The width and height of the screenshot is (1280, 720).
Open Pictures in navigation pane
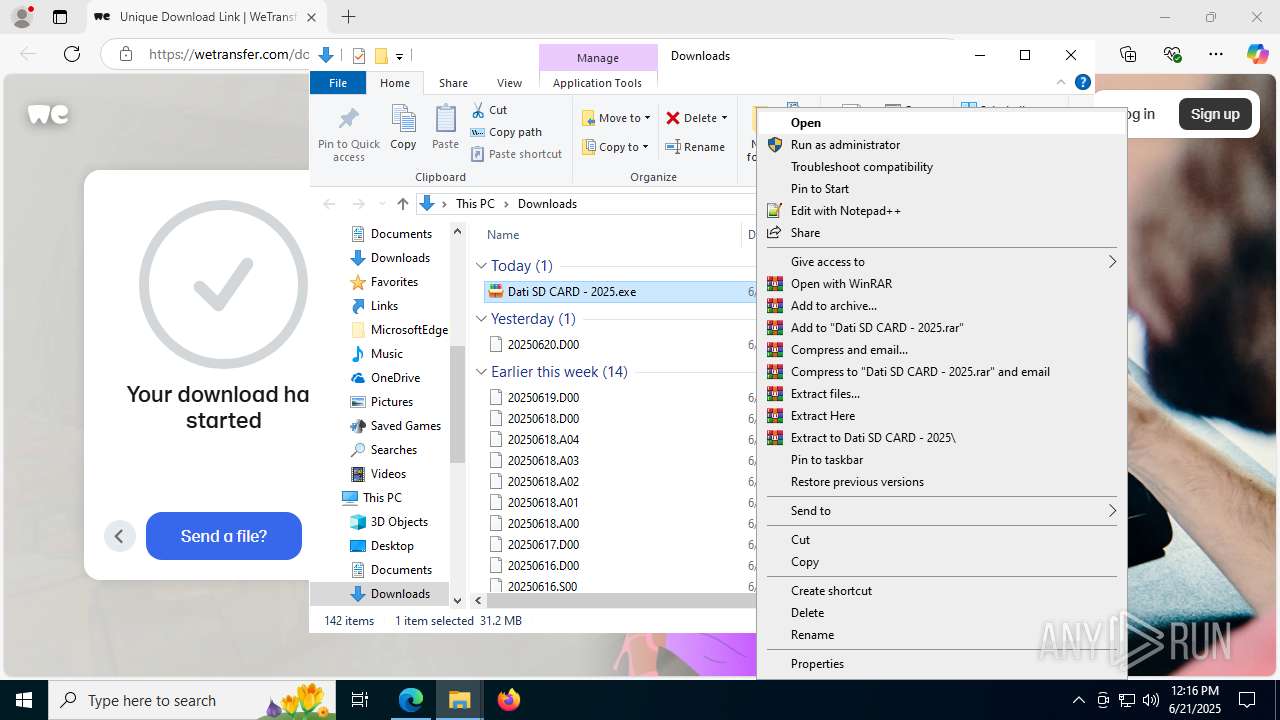tap(391, 402)
